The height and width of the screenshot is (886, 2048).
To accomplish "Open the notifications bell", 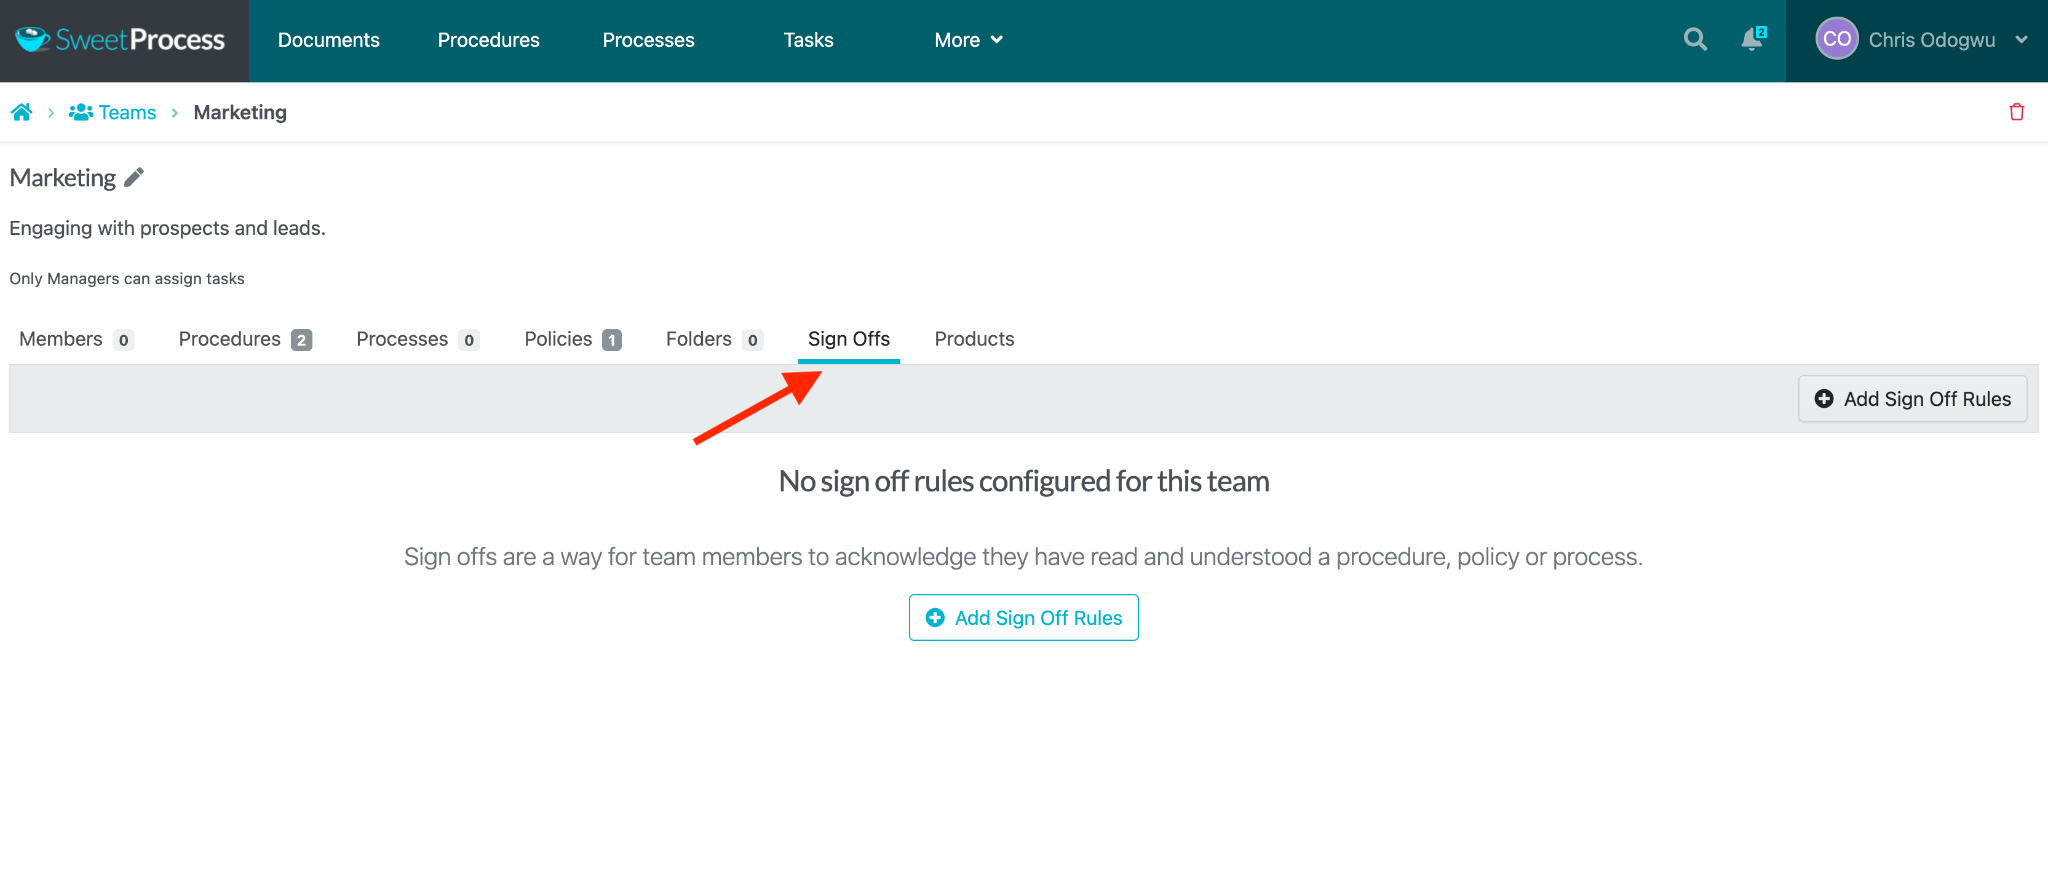I will click(1751, 40).
